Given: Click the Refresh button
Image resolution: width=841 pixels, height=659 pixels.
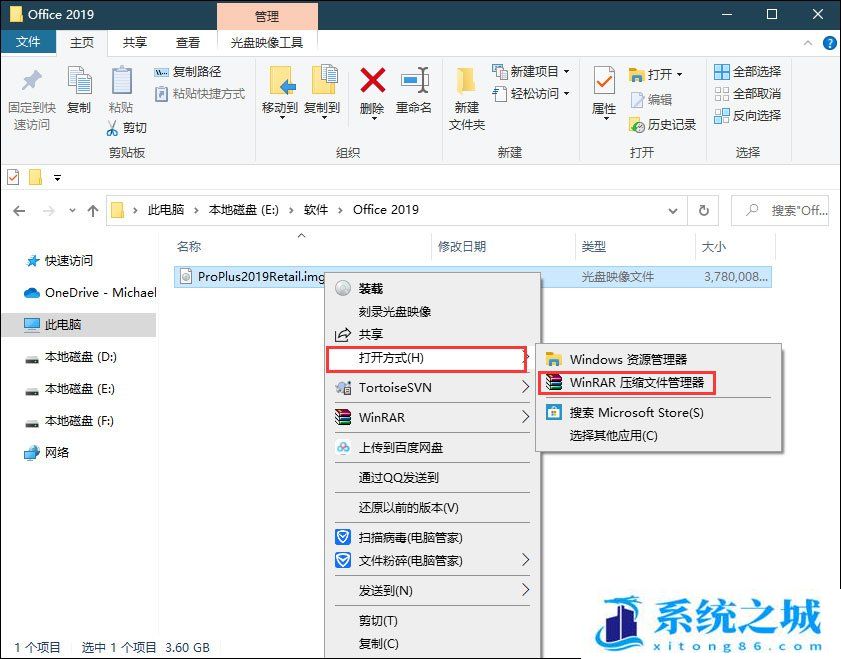Looking at the screenshot, I should point(704,211).
